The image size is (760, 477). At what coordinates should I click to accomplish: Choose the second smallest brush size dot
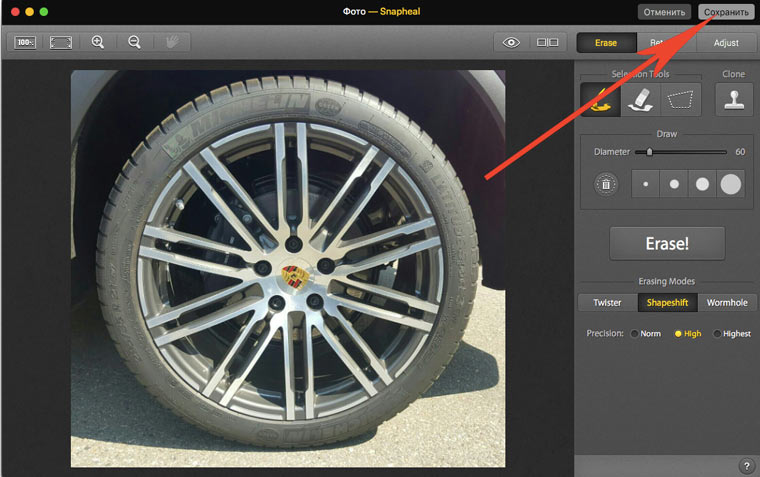674,184
